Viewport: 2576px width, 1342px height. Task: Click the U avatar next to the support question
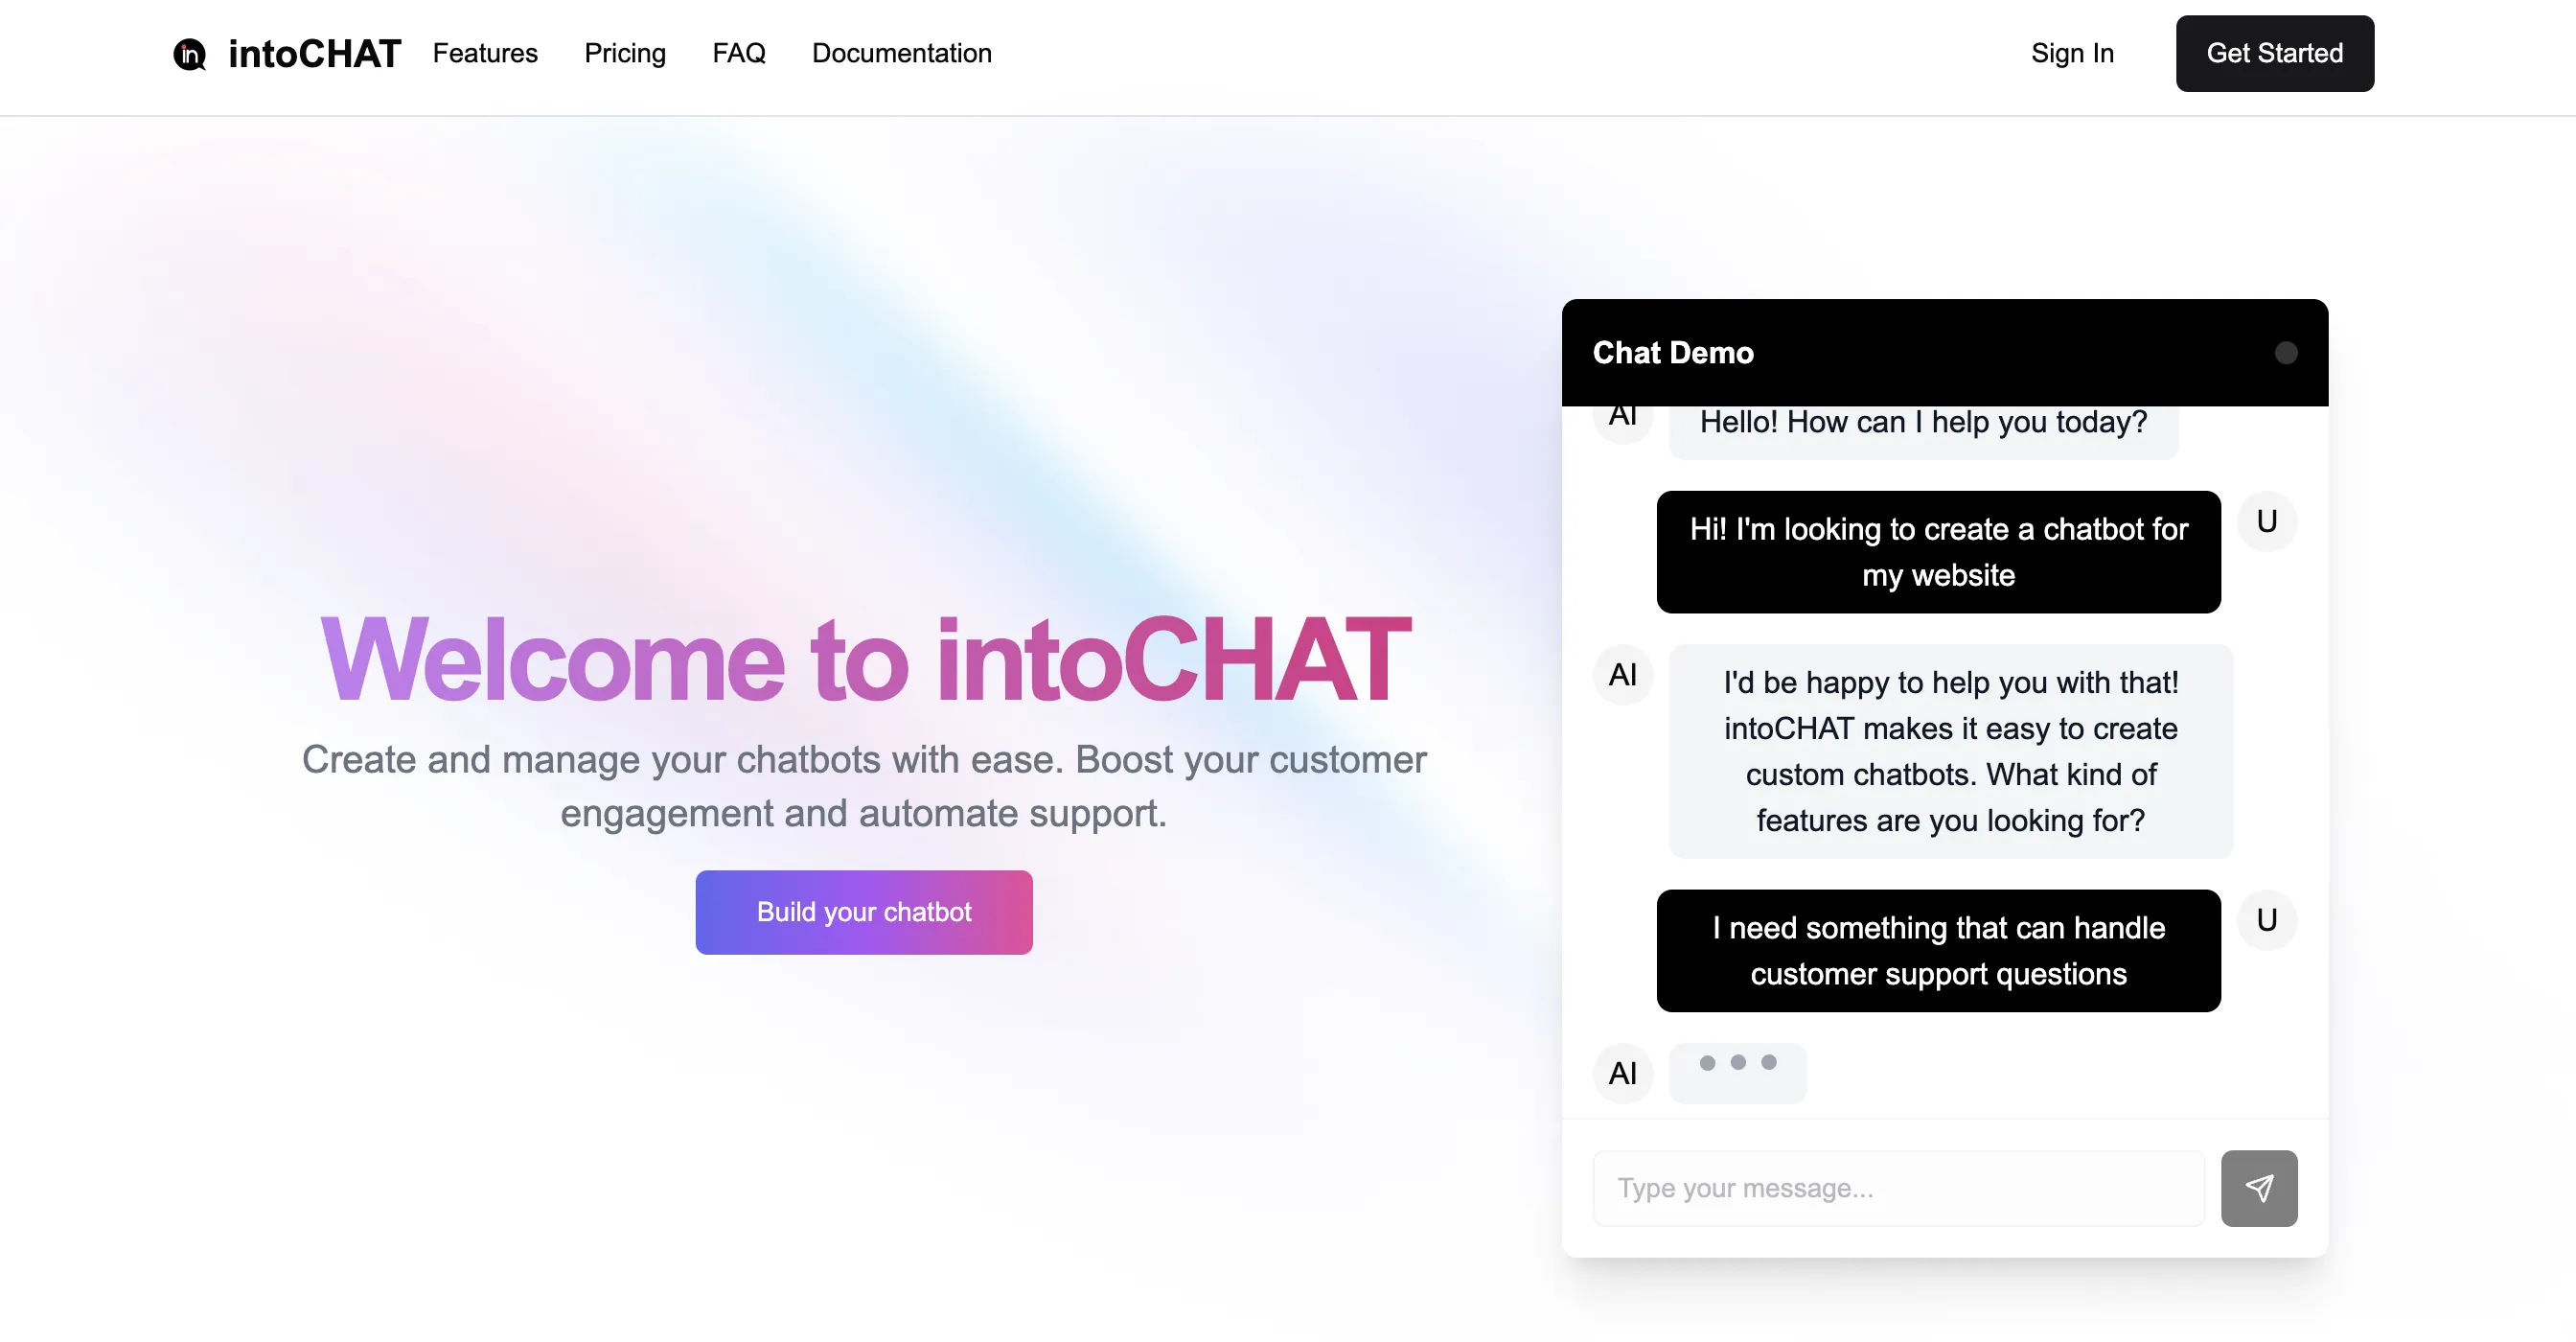2267,919
